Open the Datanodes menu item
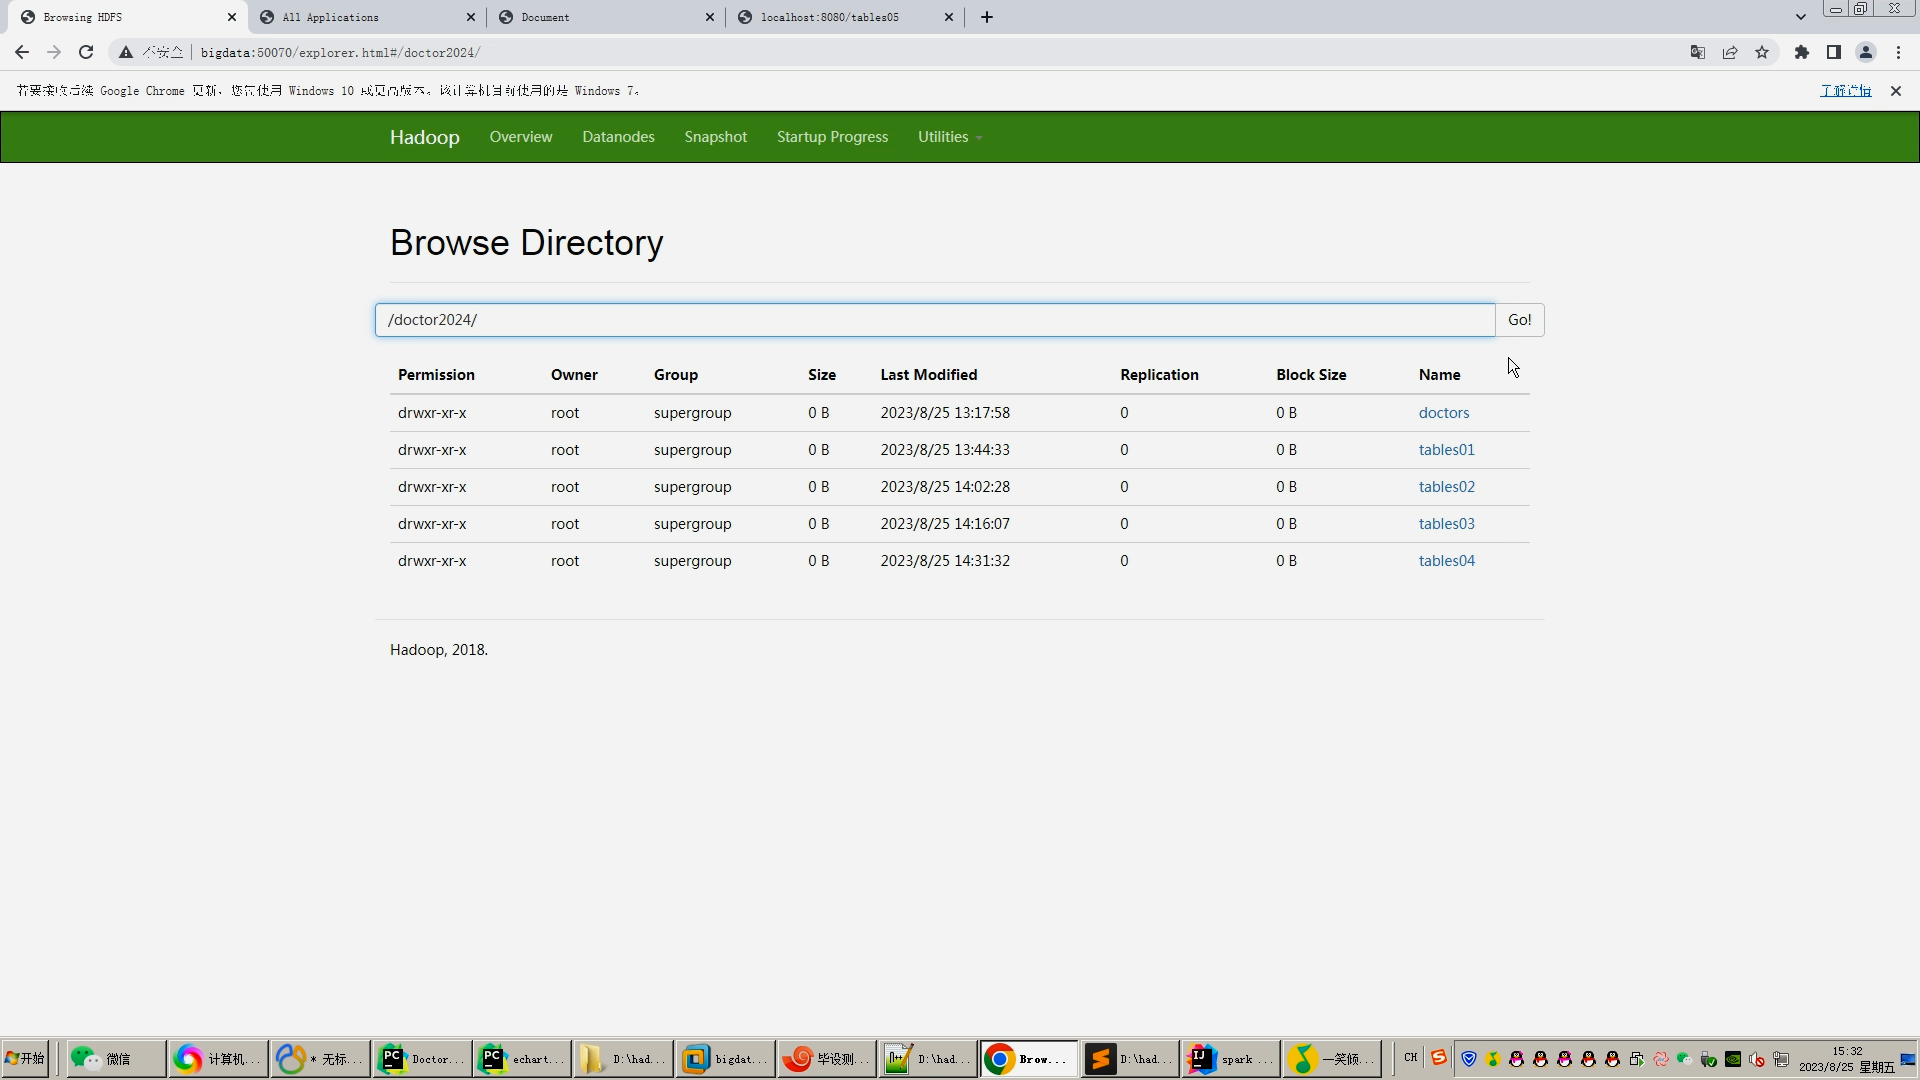 [618, 137]
